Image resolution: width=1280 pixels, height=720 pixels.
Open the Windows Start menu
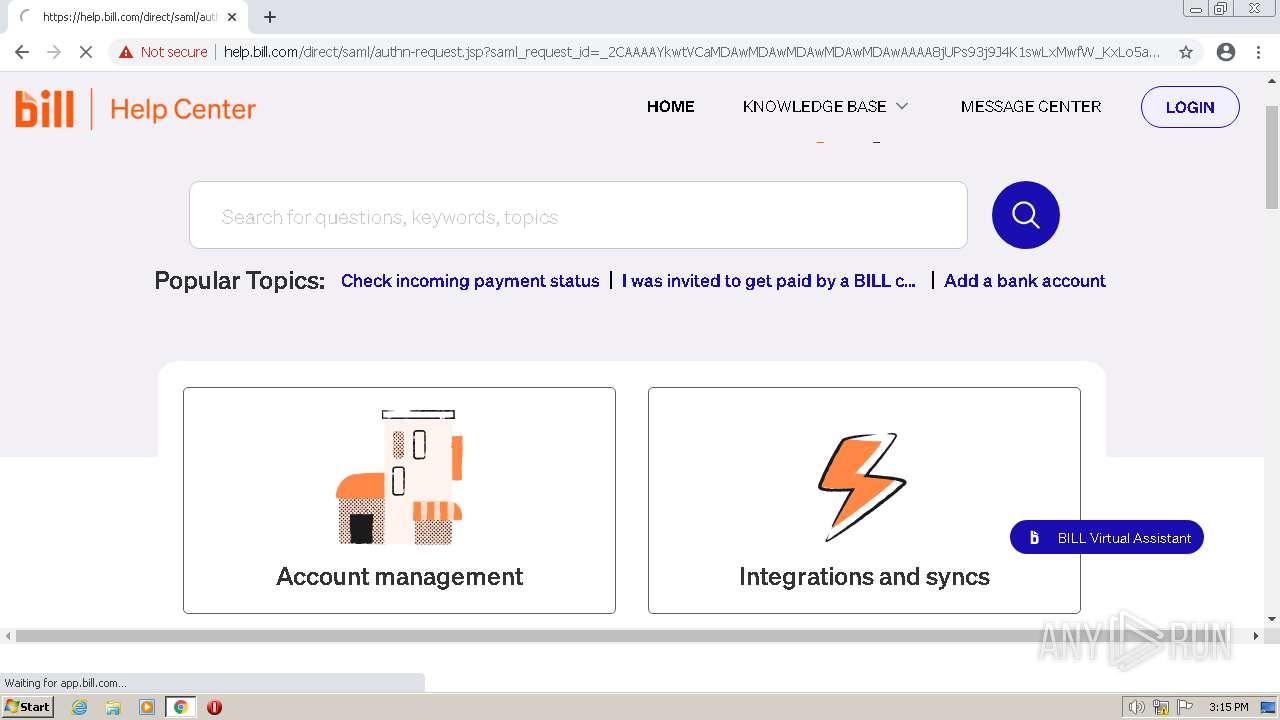coord(27,707)
